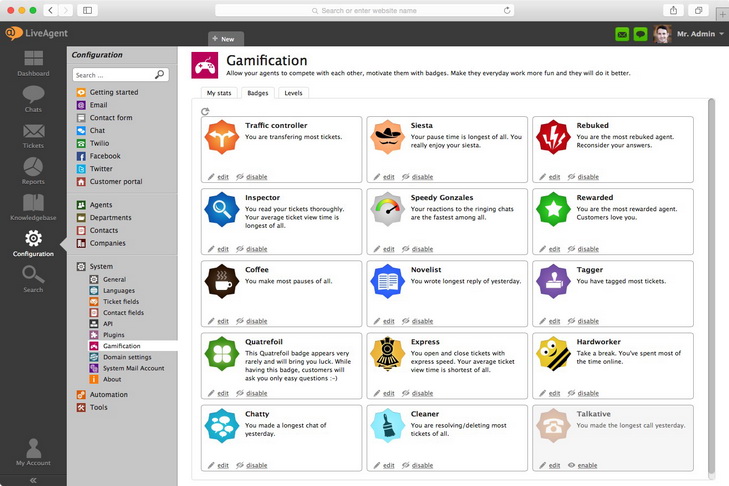Enable the Talkative badge

pyautogui.click(x=583, y=465)
